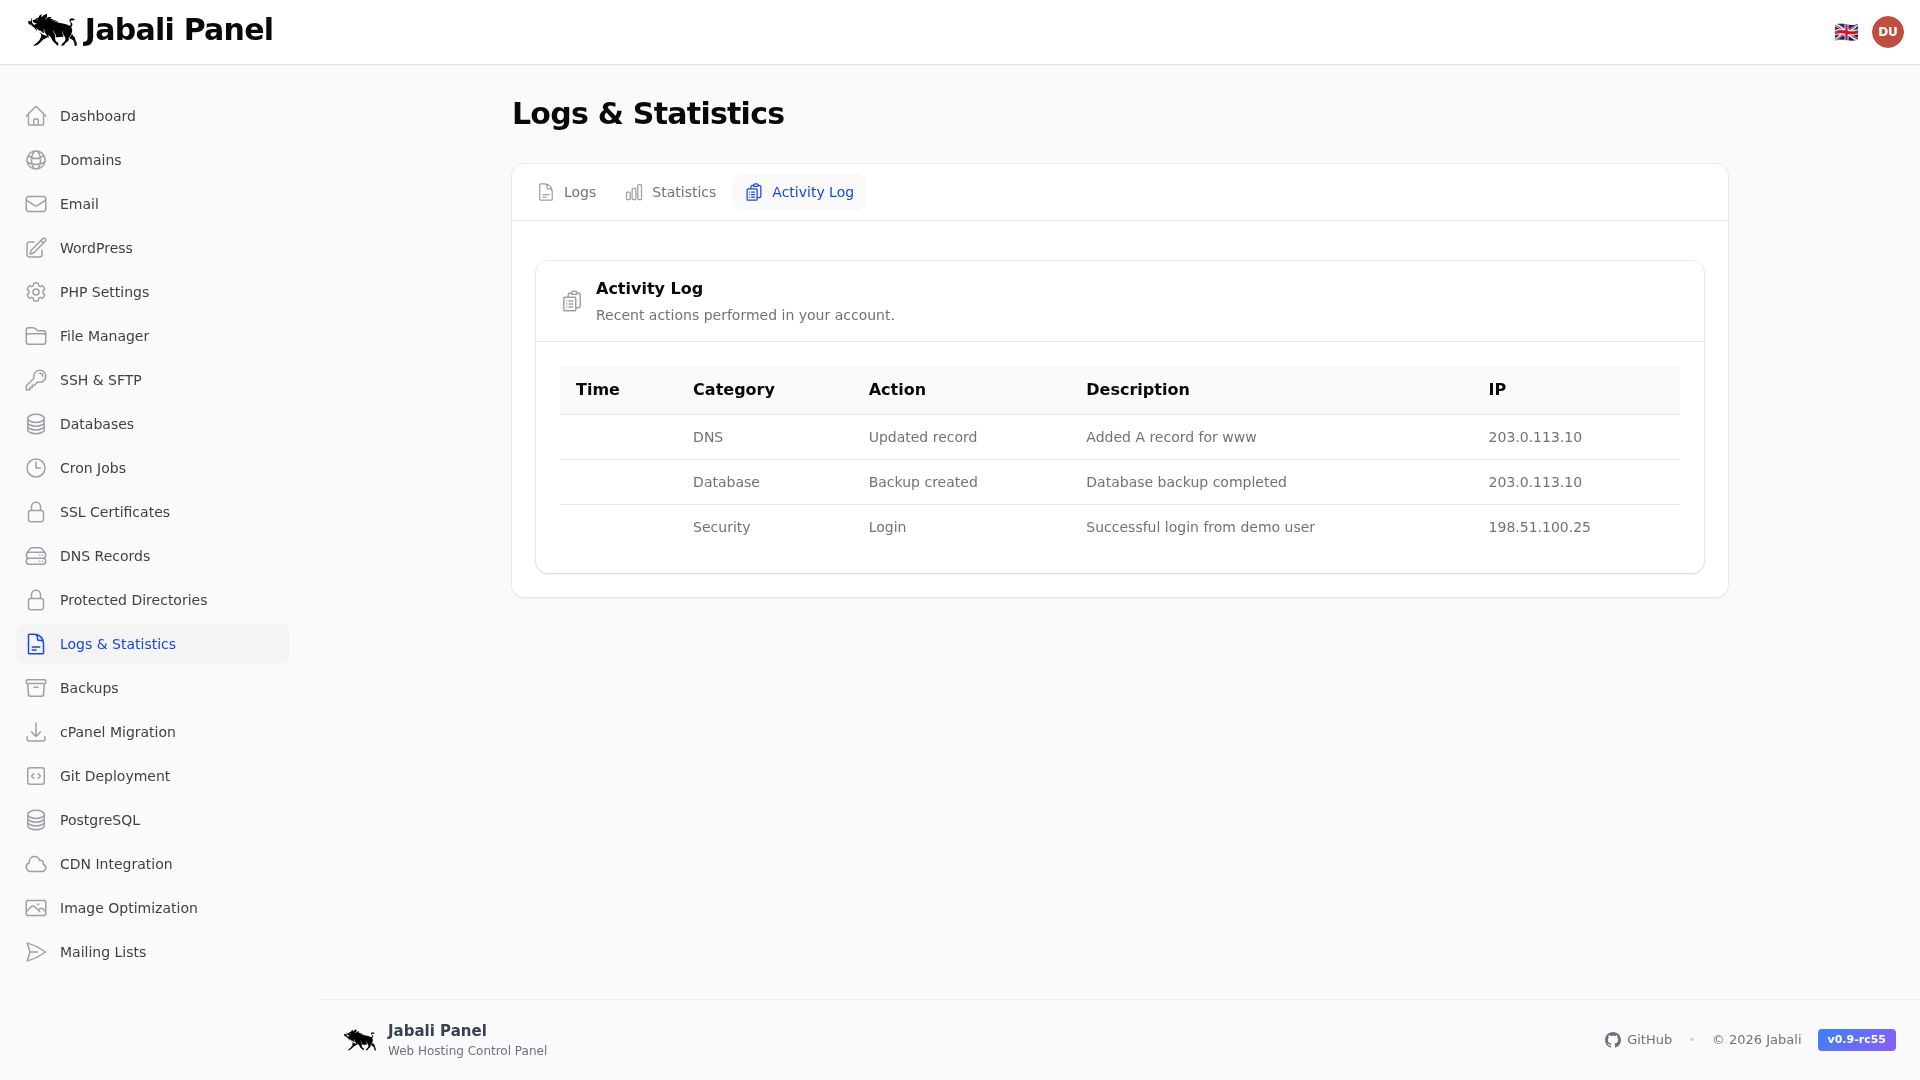The height and width of the screenshot is (1080, 1920).
Task: Open the DU user avatar menu
Action: (1888, 31)
